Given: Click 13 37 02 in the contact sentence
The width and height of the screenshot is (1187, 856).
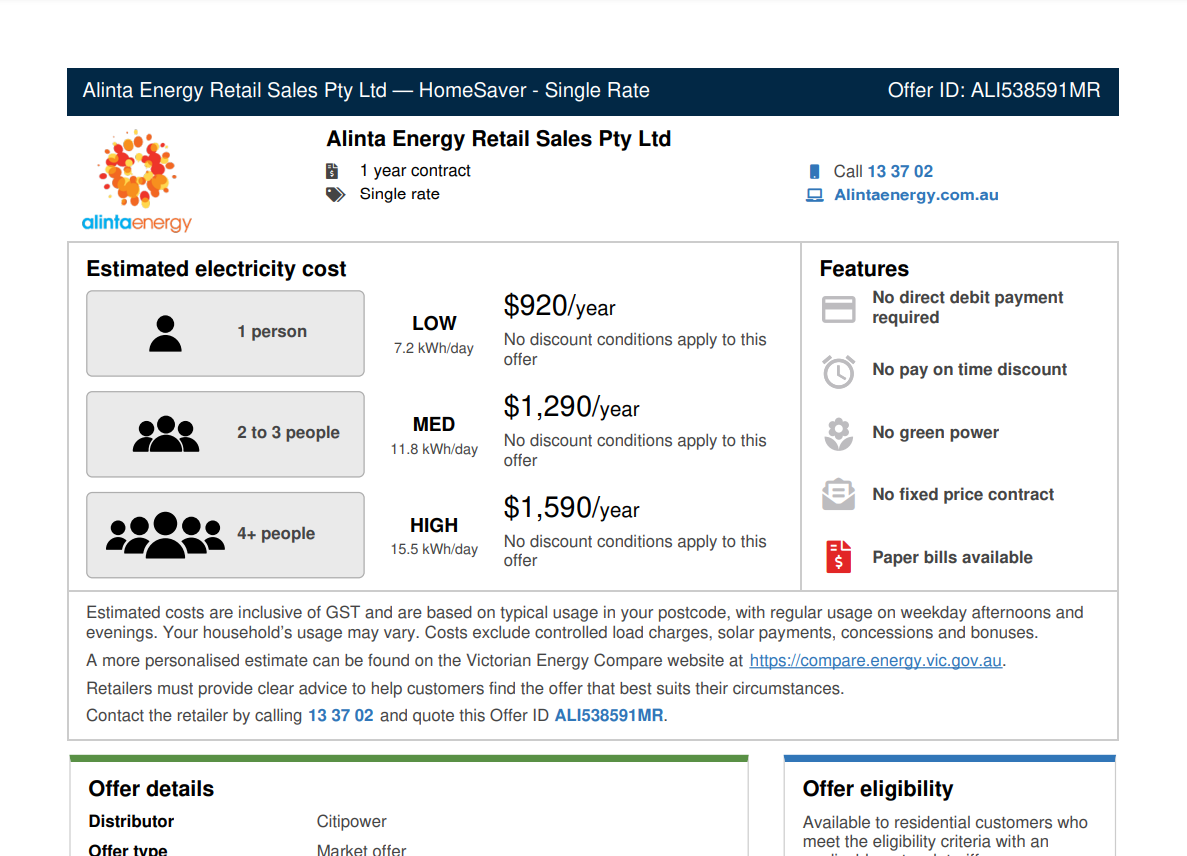Looking at the screenshot, I should 341,716.
